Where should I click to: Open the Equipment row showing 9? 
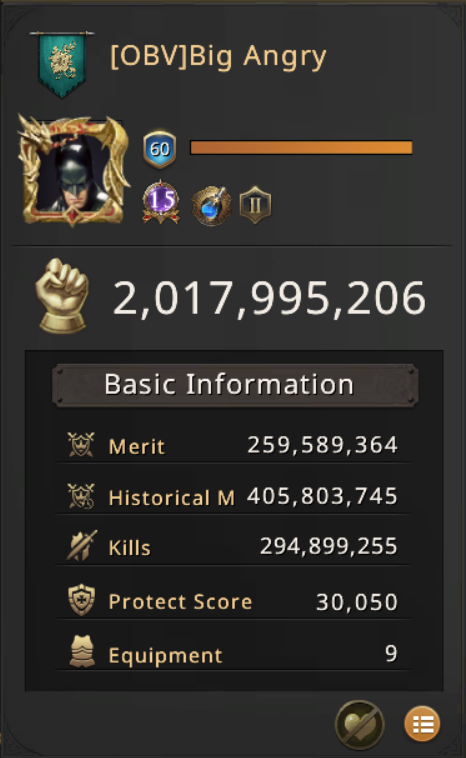233,653
